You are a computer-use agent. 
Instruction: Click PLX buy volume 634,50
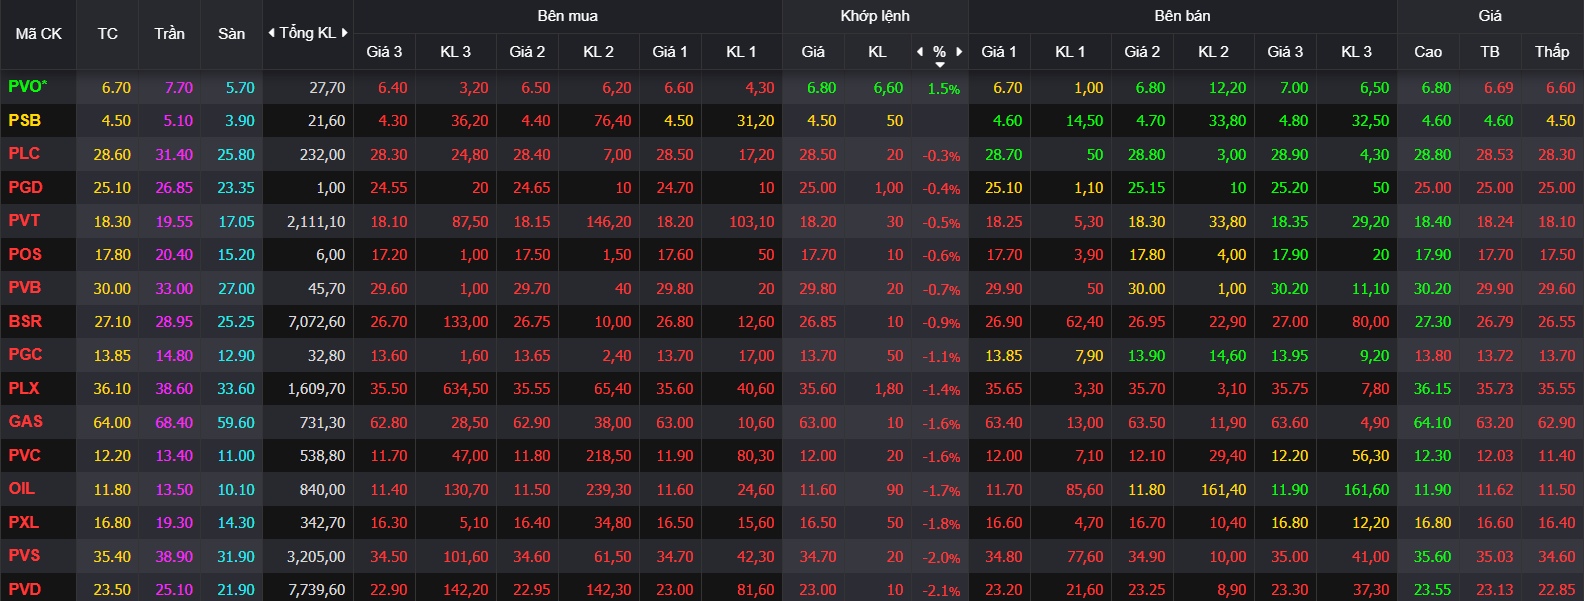tap(466, 389)
